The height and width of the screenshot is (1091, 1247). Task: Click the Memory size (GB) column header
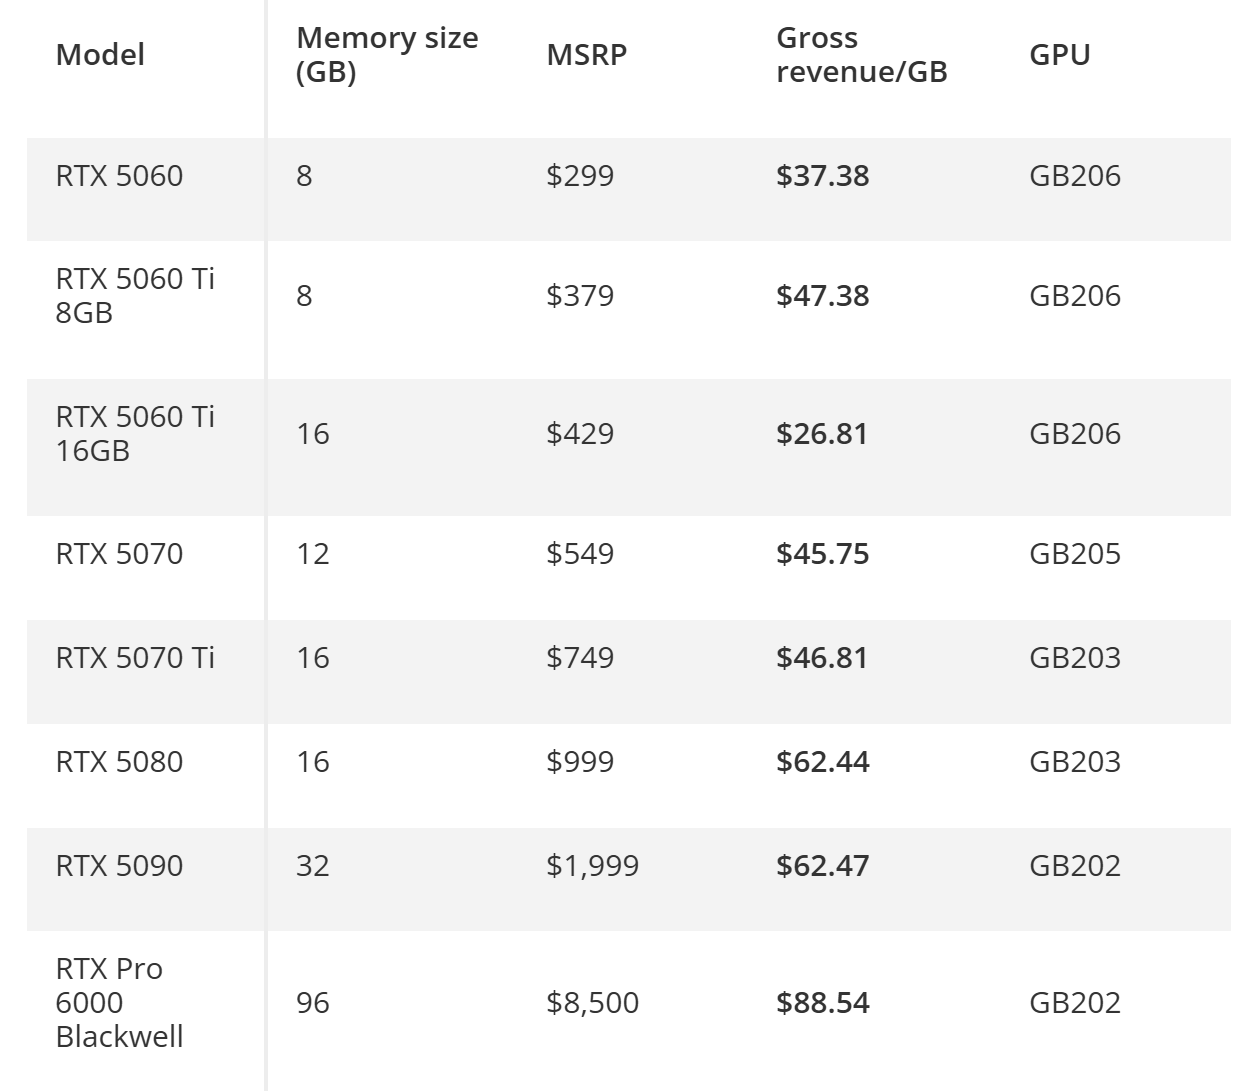pyautogui.click(x=387, y=54)
